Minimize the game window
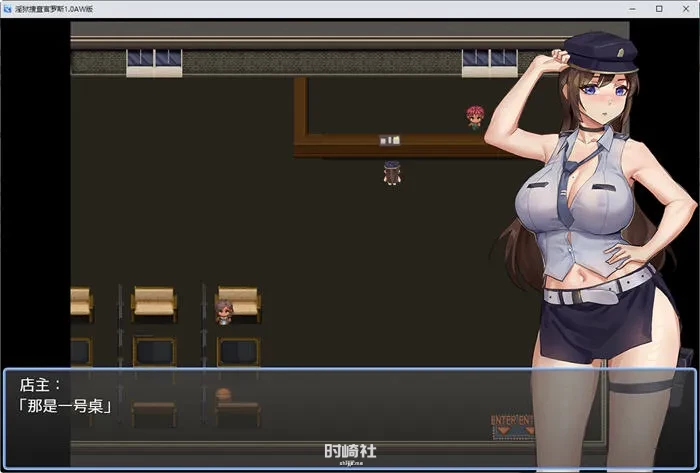The width and height of the screenshot is (700, 473). click(632, 9)
